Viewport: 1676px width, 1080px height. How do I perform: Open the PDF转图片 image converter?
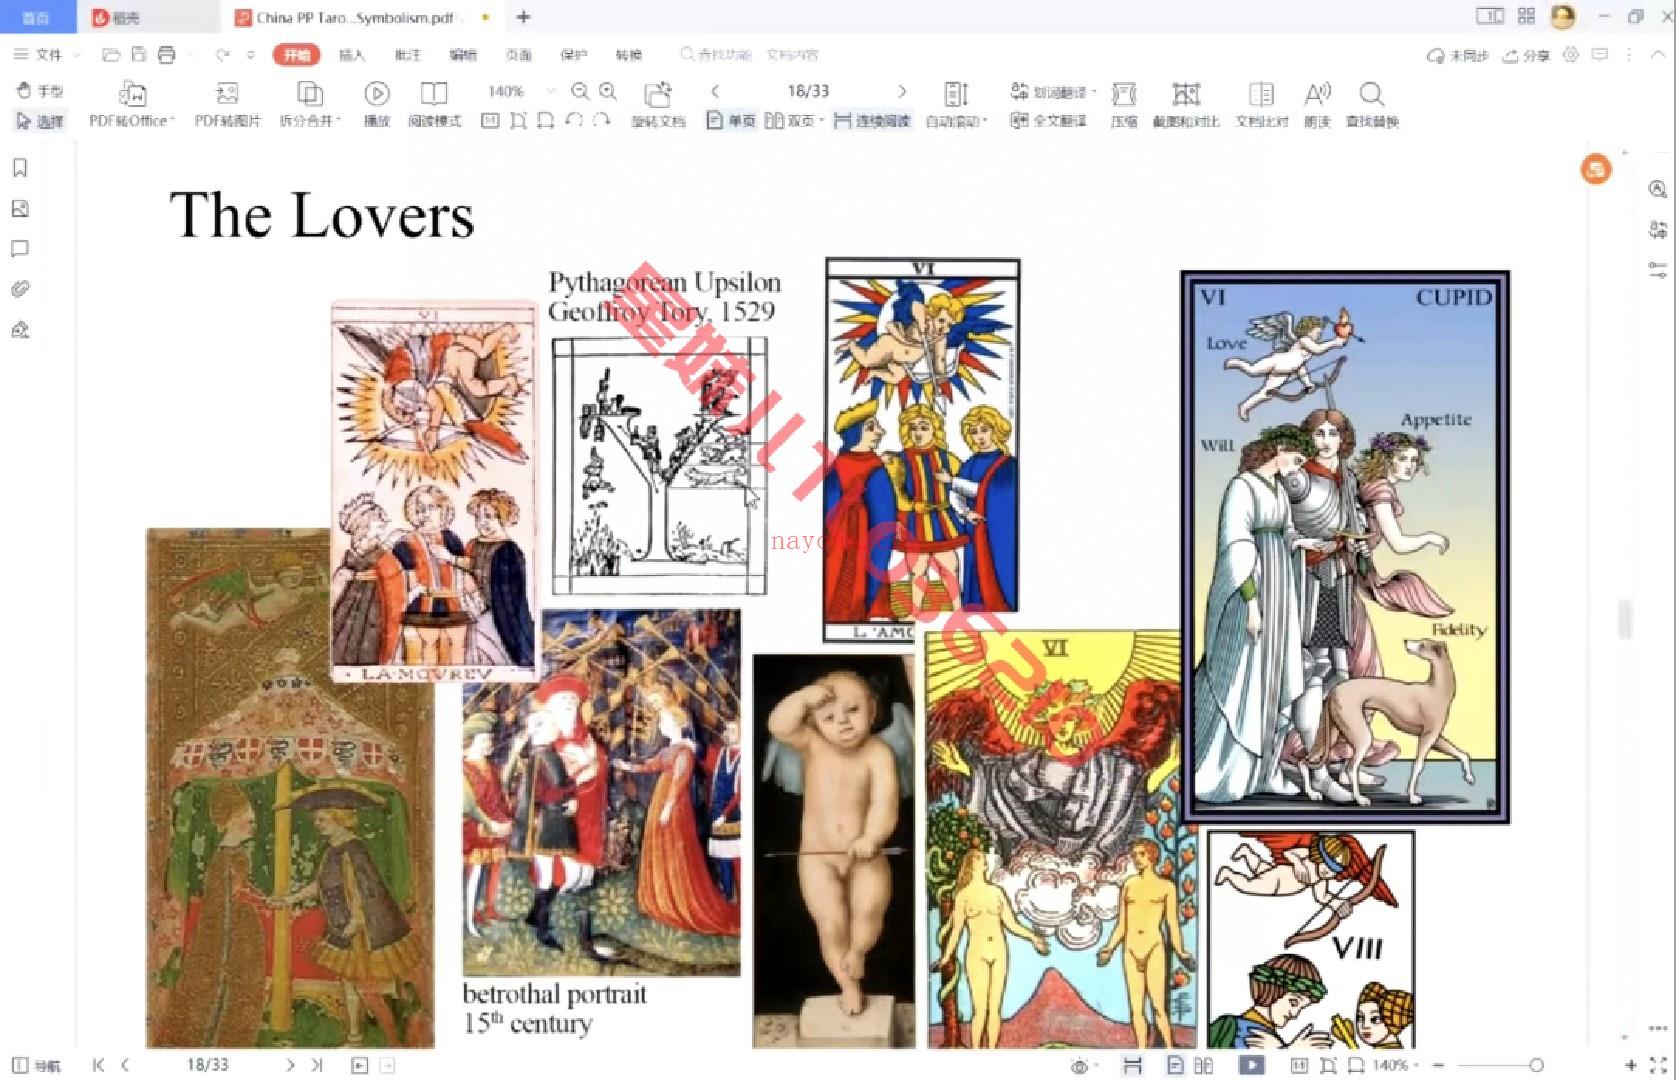pyautogui.click(x=227, y=105)
